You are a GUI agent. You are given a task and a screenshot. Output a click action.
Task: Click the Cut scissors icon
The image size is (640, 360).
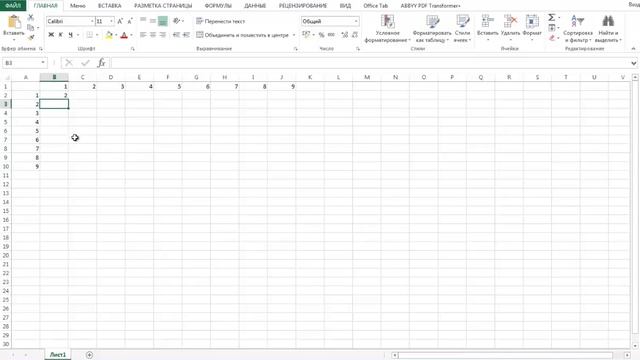(31, 17)
